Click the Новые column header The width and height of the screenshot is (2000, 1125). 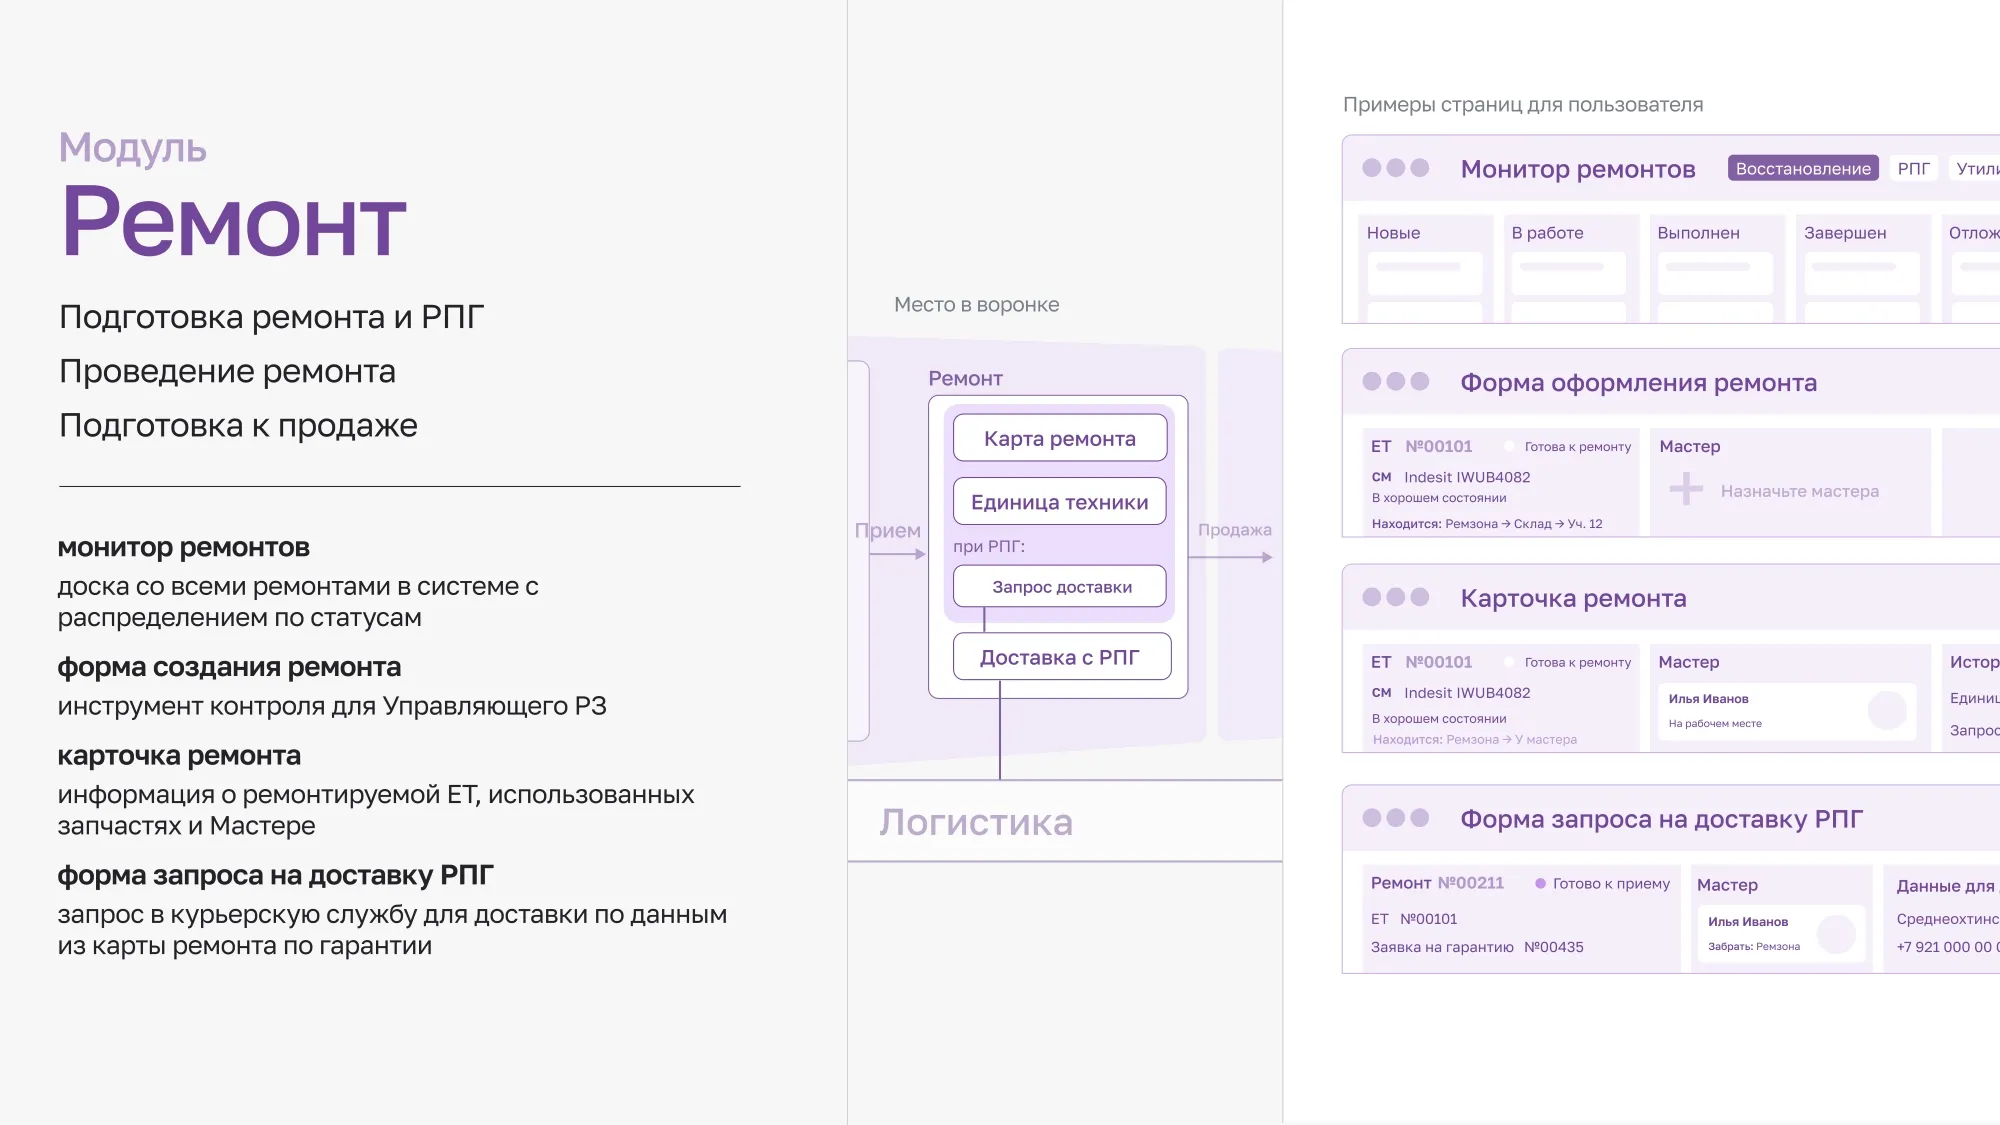click(1393, 233)
